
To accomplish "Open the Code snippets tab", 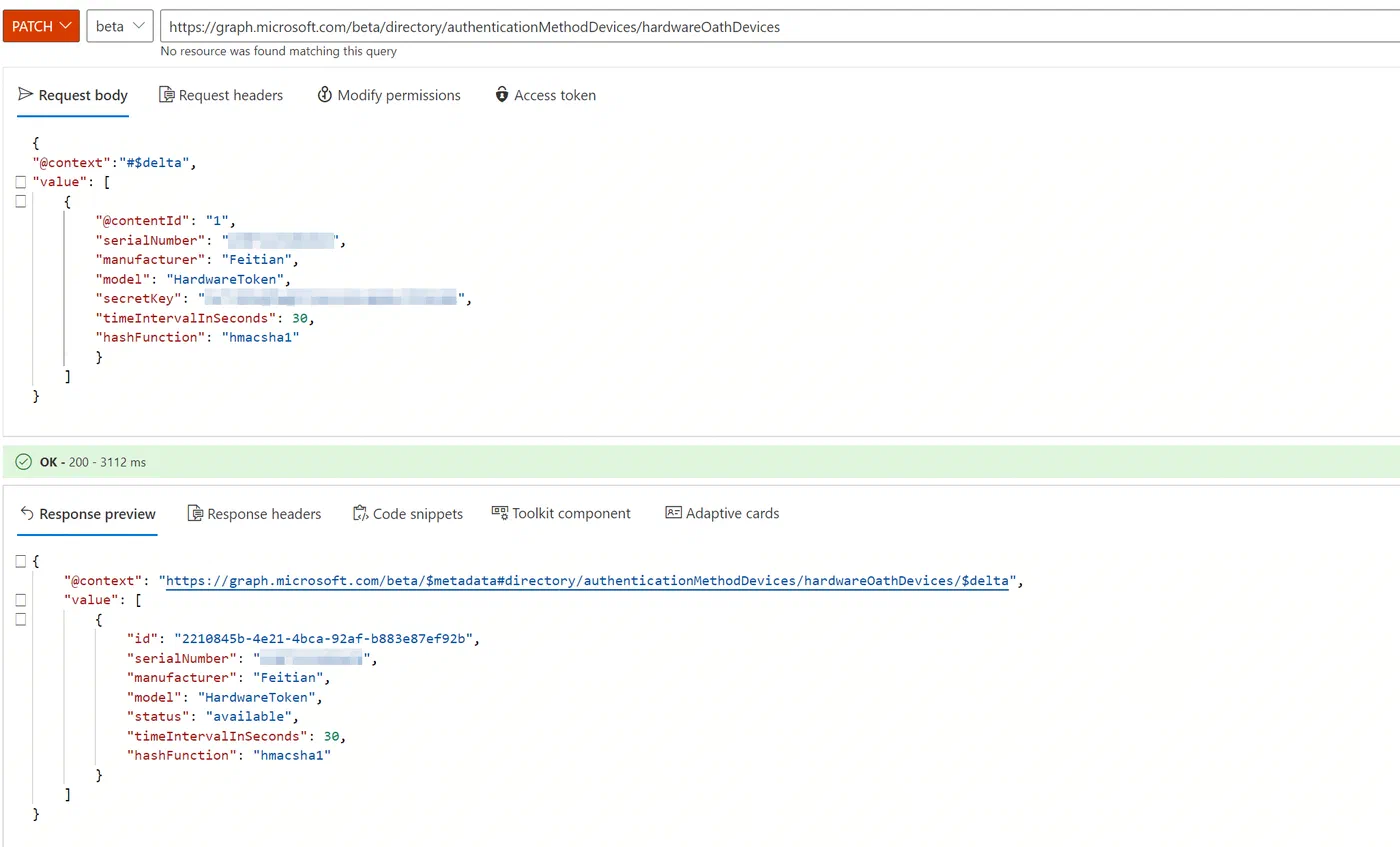I will 408,513.
